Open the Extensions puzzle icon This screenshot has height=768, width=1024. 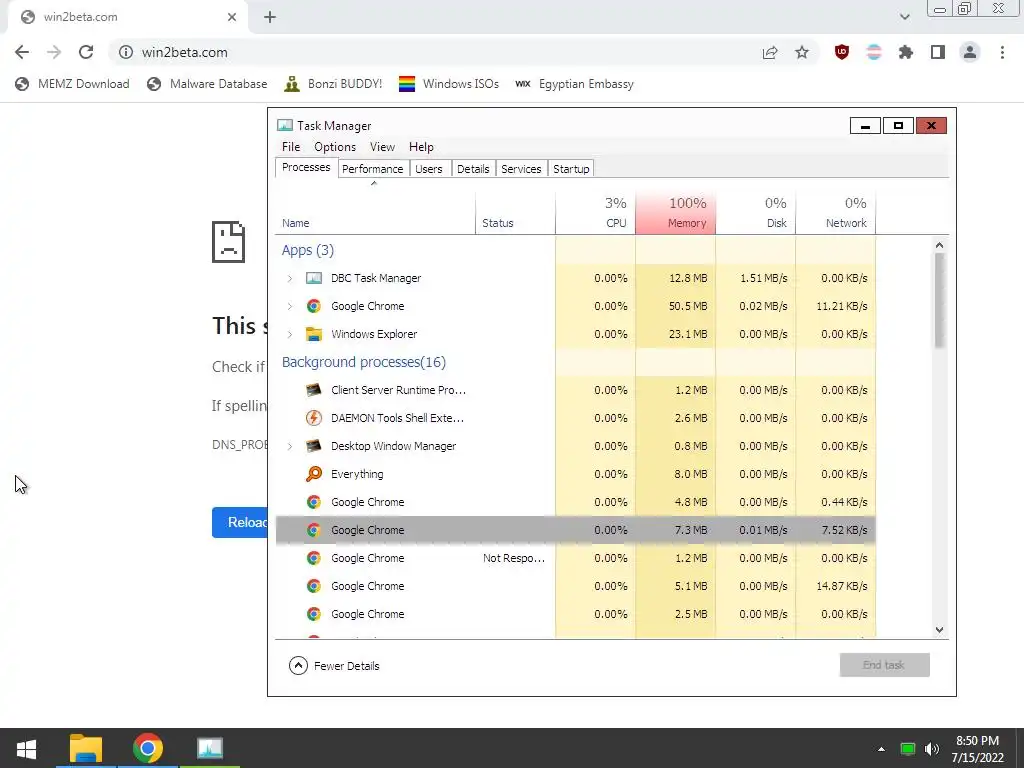[x=906, y=52]
